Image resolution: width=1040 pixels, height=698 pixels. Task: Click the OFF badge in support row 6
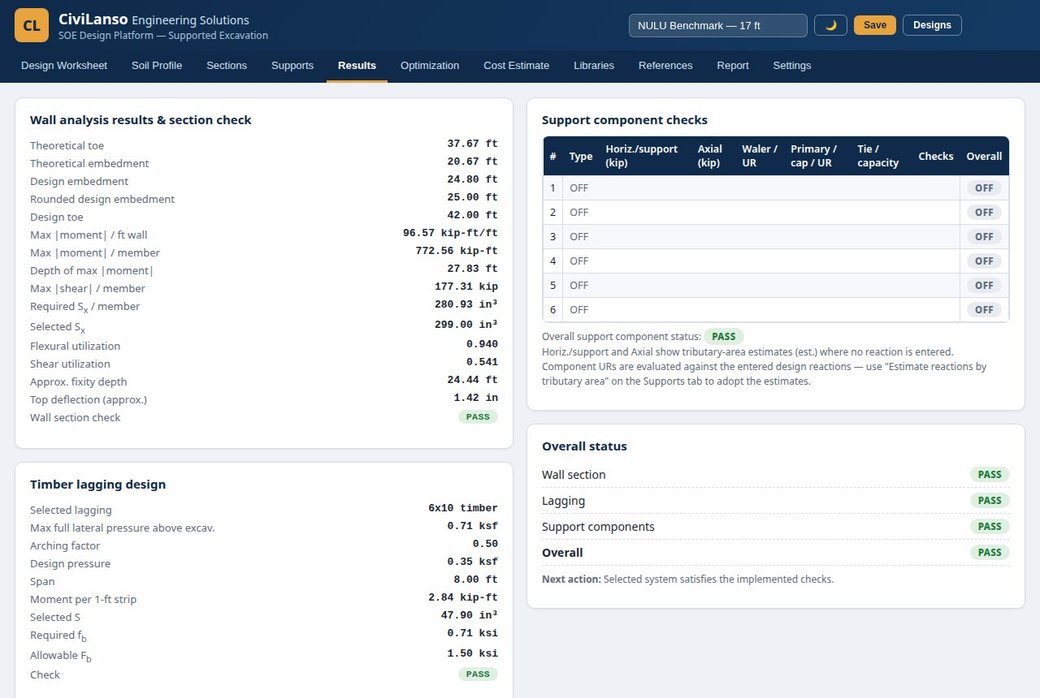(x=984, y=309)
